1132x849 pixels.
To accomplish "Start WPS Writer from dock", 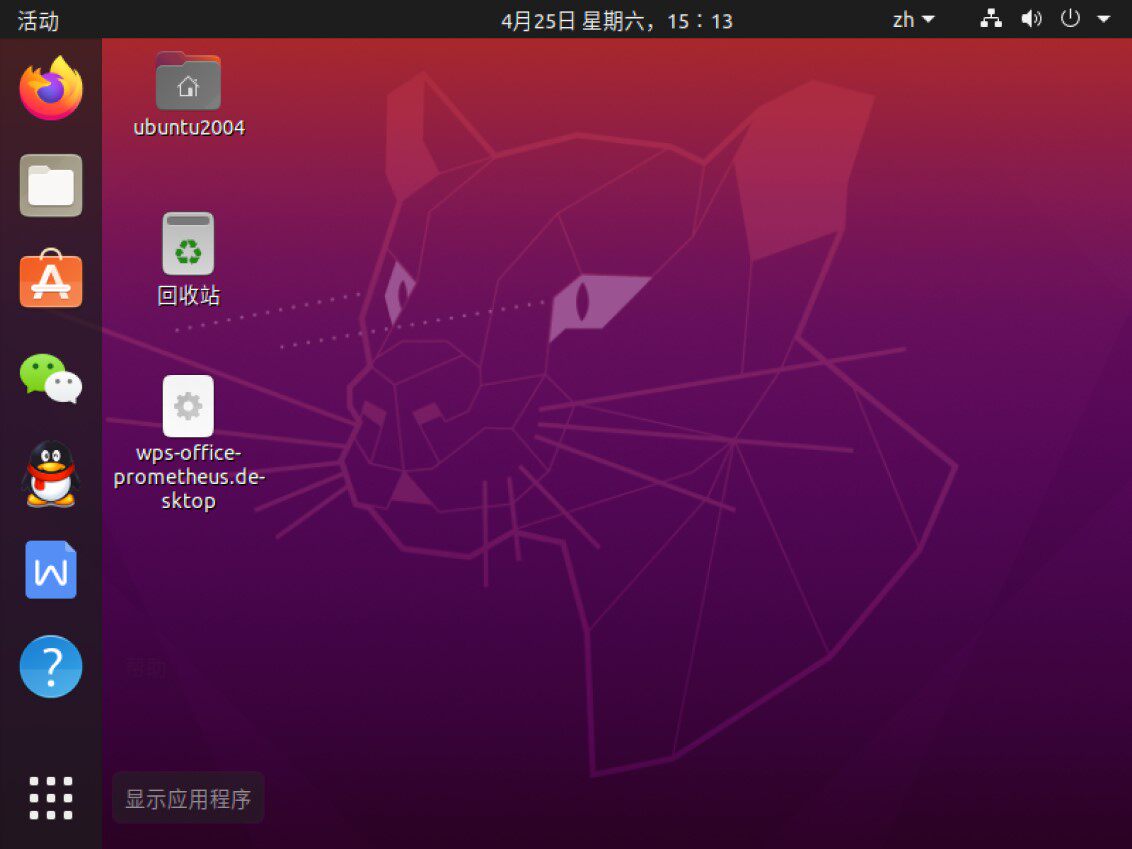I will coord(51,570).
